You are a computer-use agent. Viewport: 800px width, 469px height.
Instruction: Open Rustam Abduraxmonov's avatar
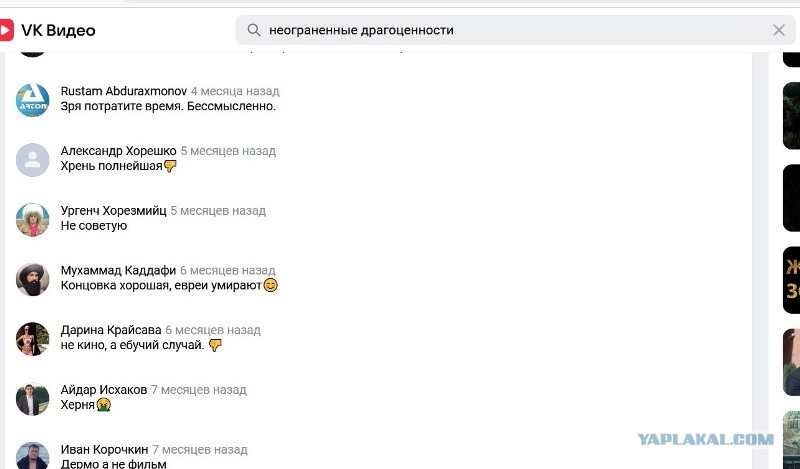point(33,100)
